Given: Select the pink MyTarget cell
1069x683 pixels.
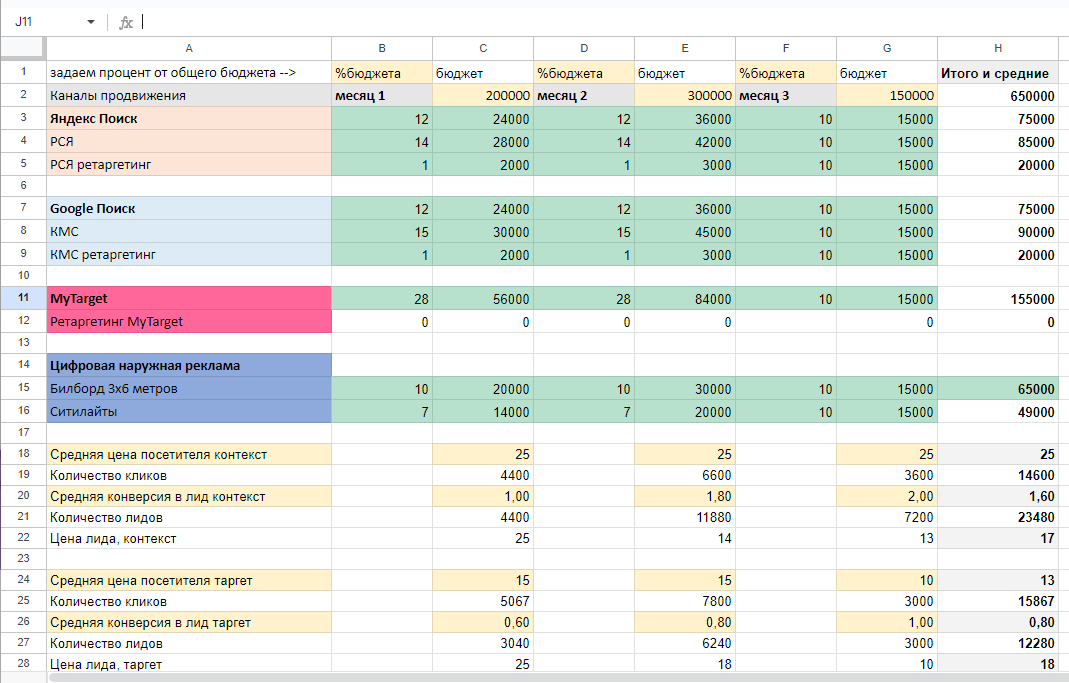Looking at the screenshot, I should tap(189, 298).
